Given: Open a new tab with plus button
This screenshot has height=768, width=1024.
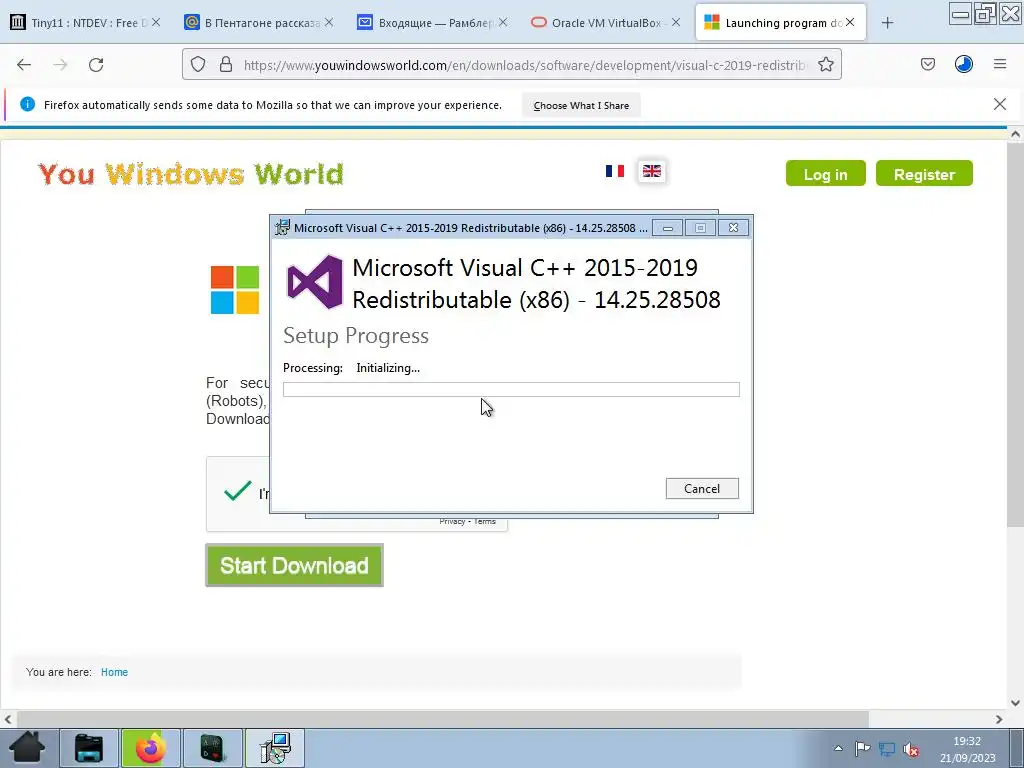Looking at the screenshot, I should pyautogui.click(x=887, y=23).
